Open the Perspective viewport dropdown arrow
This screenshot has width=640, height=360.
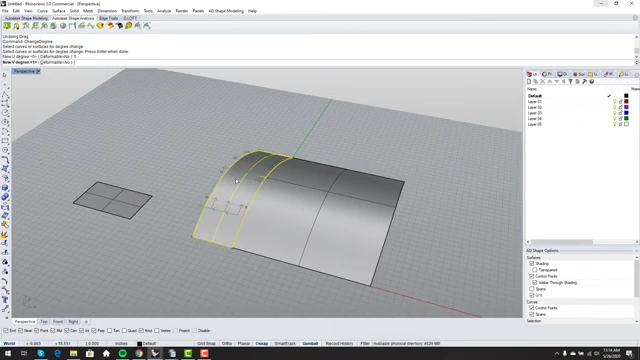tap(38, 71)
